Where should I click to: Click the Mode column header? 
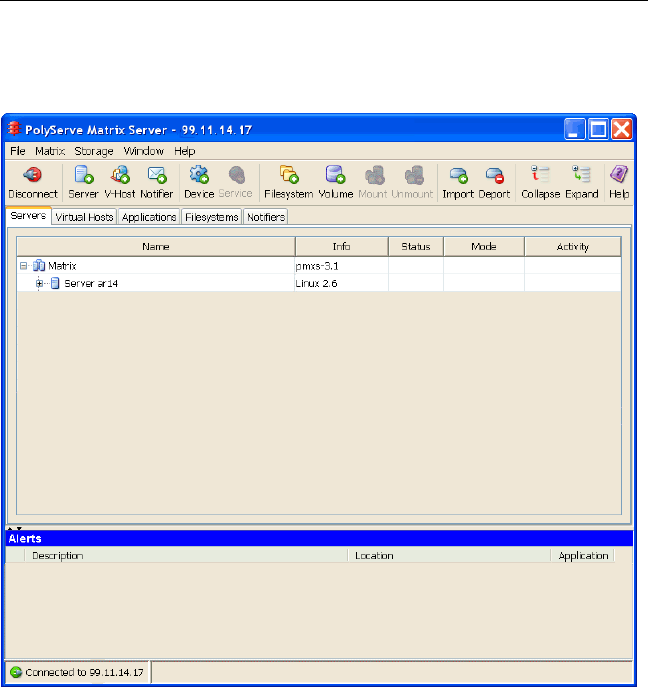click(484, 247)
